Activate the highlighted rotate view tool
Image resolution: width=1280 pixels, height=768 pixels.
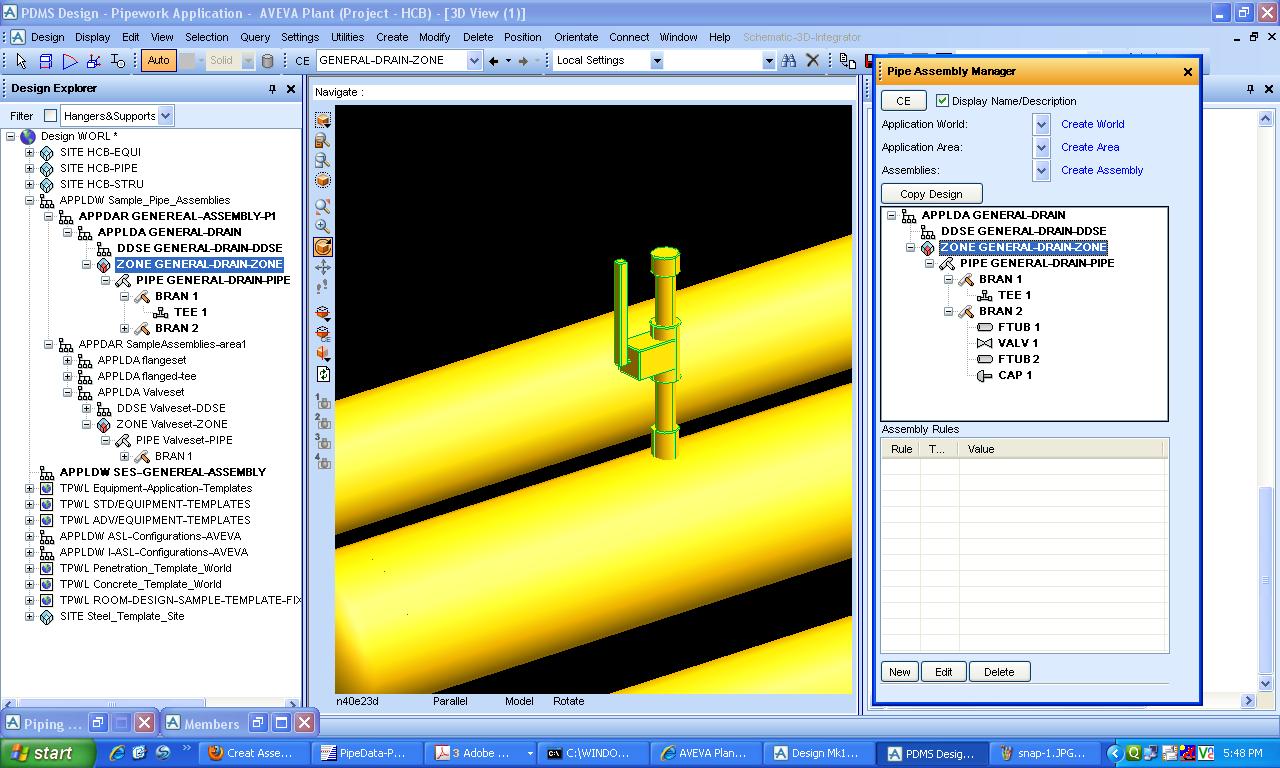[x=323, y=247]
